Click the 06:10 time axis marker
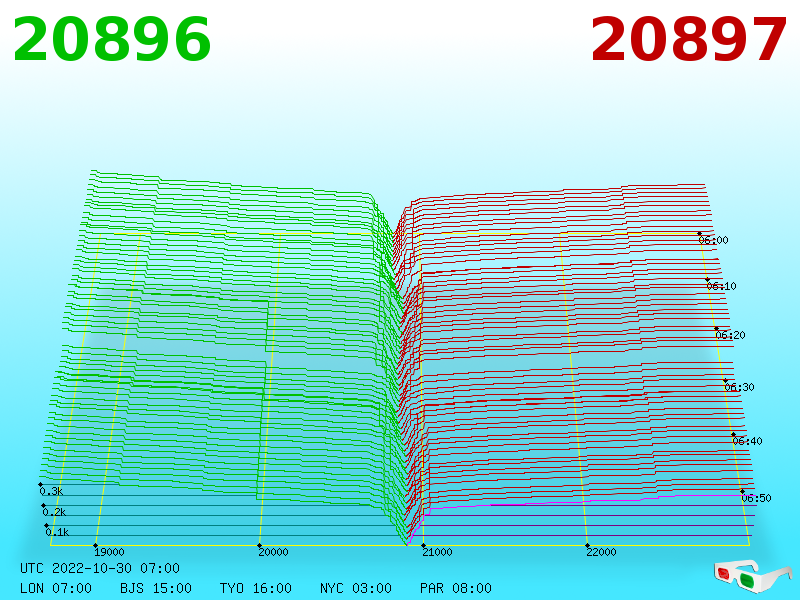The image size is (800, 600). click(x=721, y=286)
